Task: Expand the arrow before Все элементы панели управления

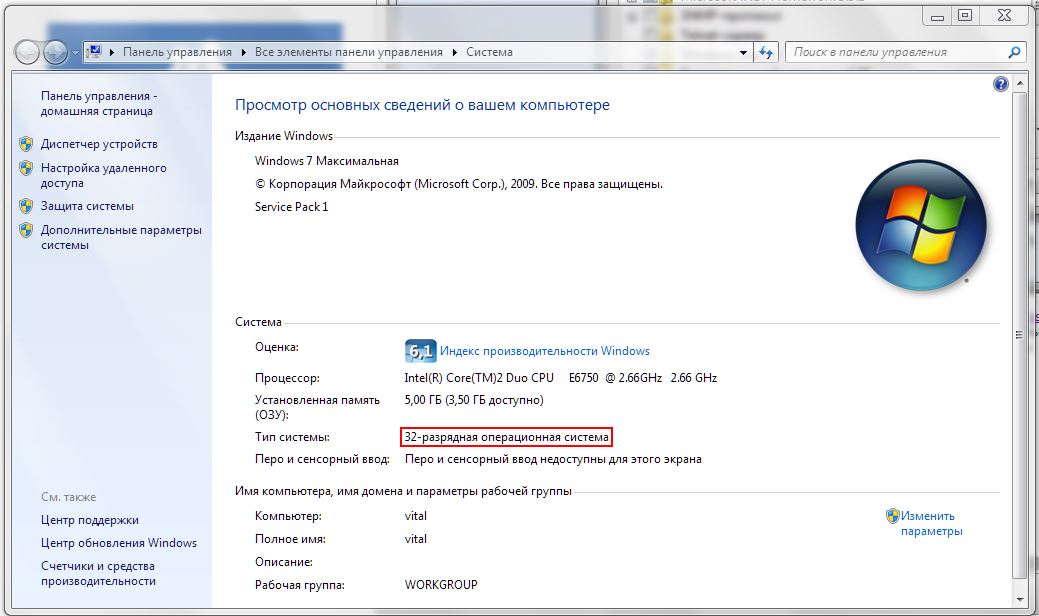Action: pos(244,52)
